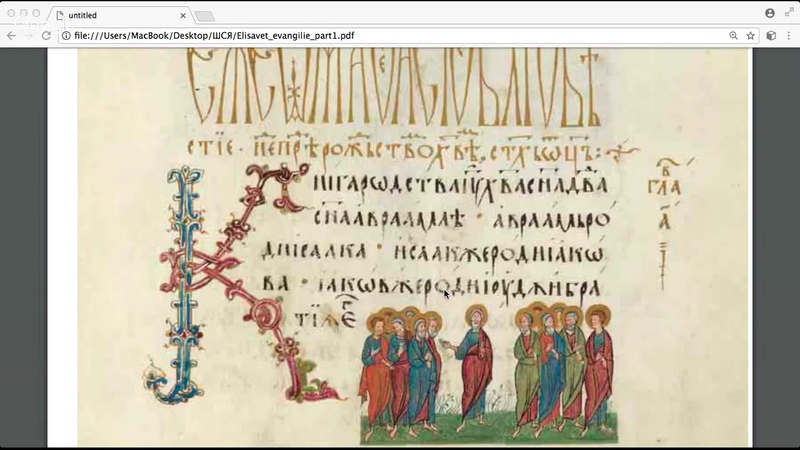Viewport: 800px width, 450px height.
Task: Click the zoom magnifier icon in address bar
Action: (x=733, y=36)
